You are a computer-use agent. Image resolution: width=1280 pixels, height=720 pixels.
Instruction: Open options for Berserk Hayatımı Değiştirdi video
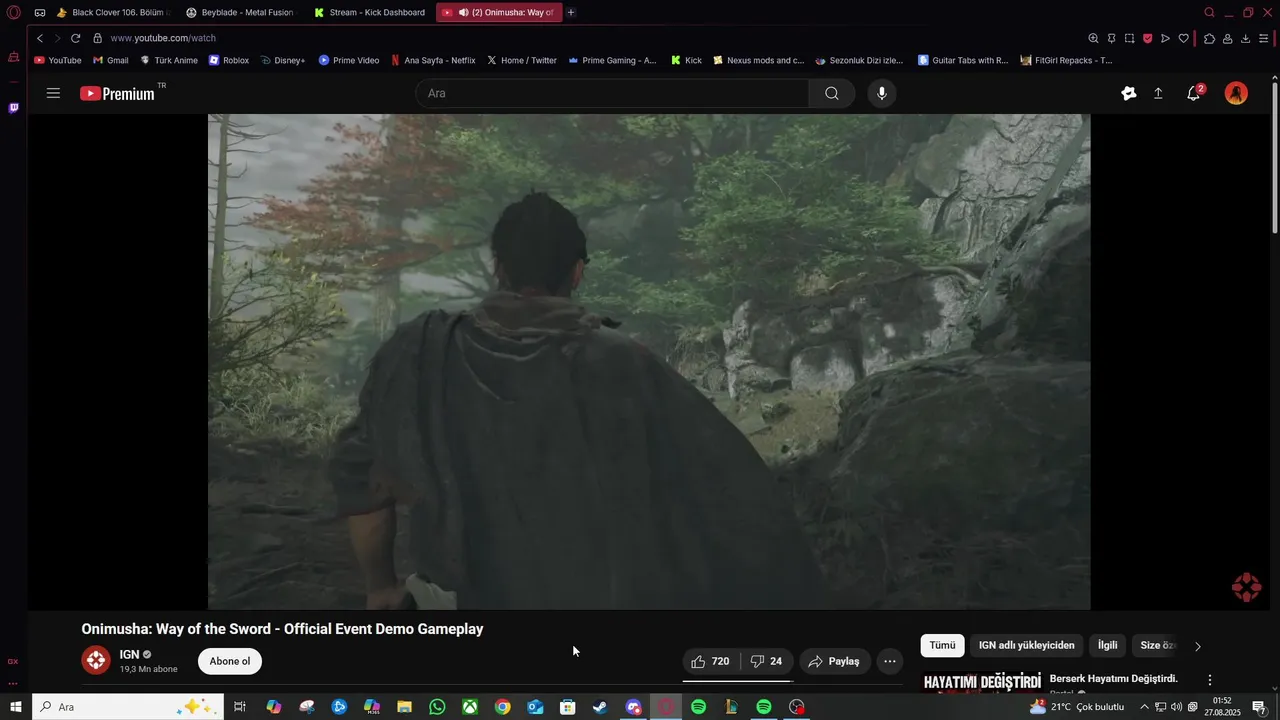(x=1209, y=680)
